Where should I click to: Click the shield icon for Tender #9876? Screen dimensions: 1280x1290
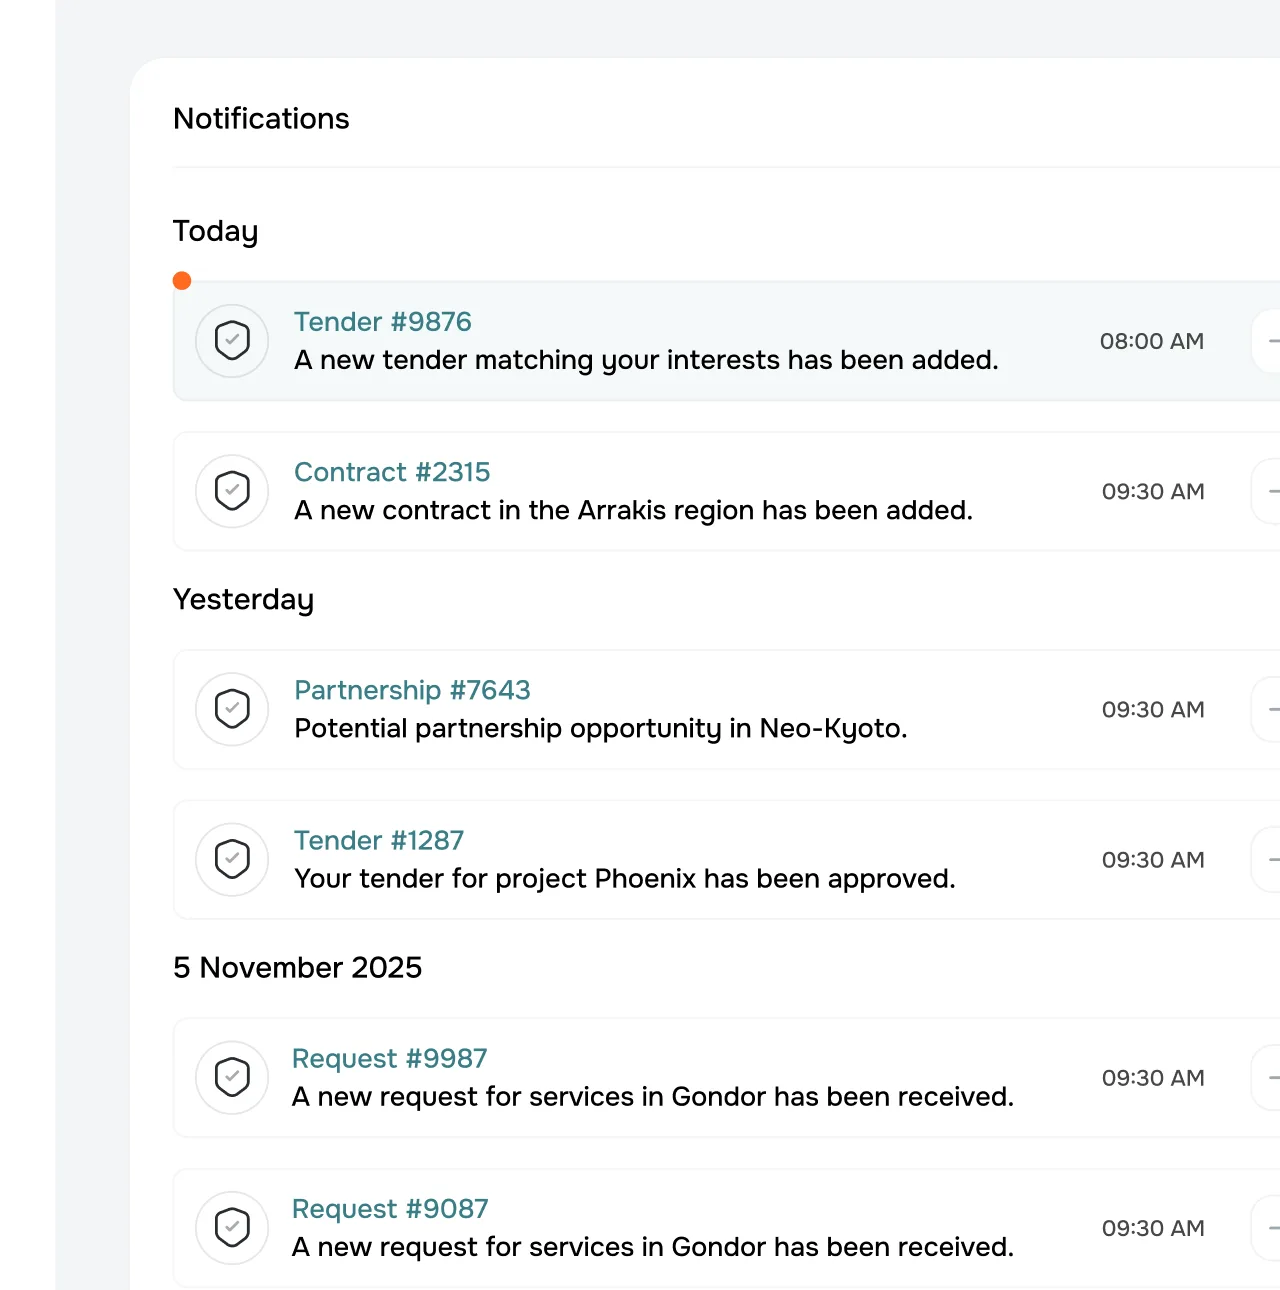(x=232, y=341)
